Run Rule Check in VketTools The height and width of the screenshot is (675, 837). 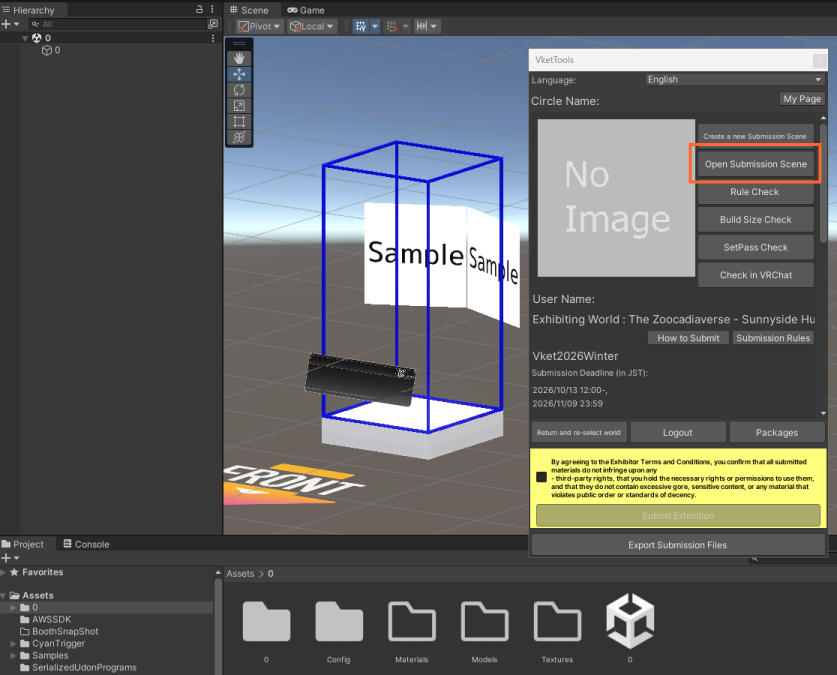(755, 192)
